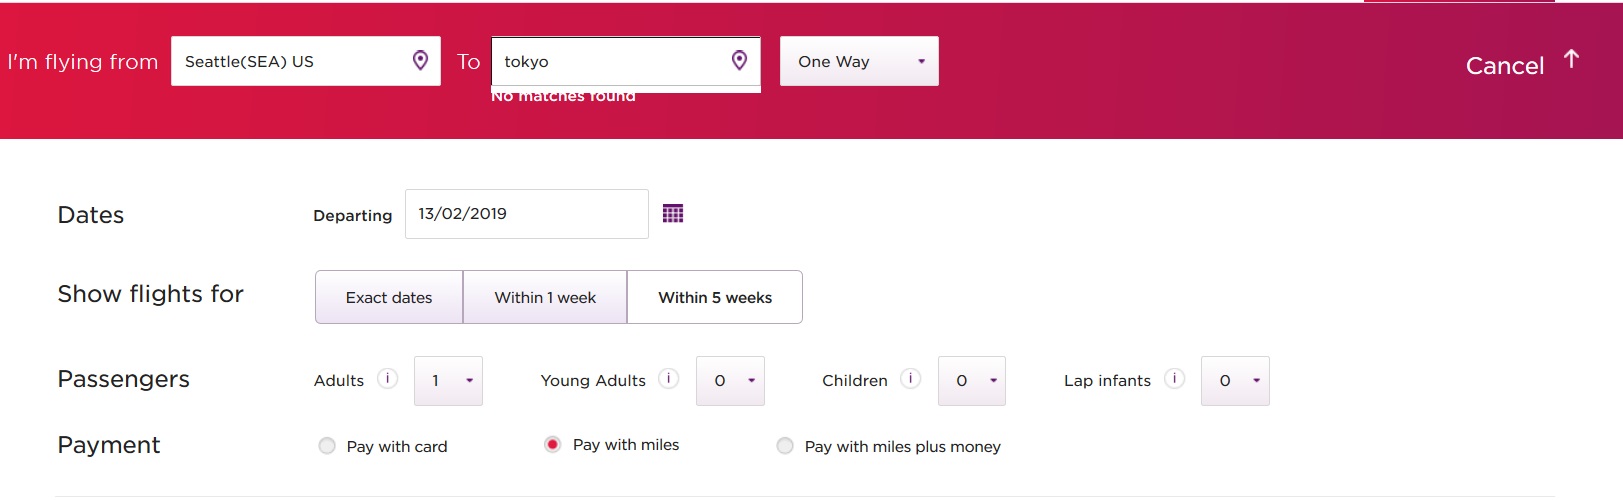Choose the Within 5 weeks tab
This screenshot has width=1623, height=500.
point(715,298)
